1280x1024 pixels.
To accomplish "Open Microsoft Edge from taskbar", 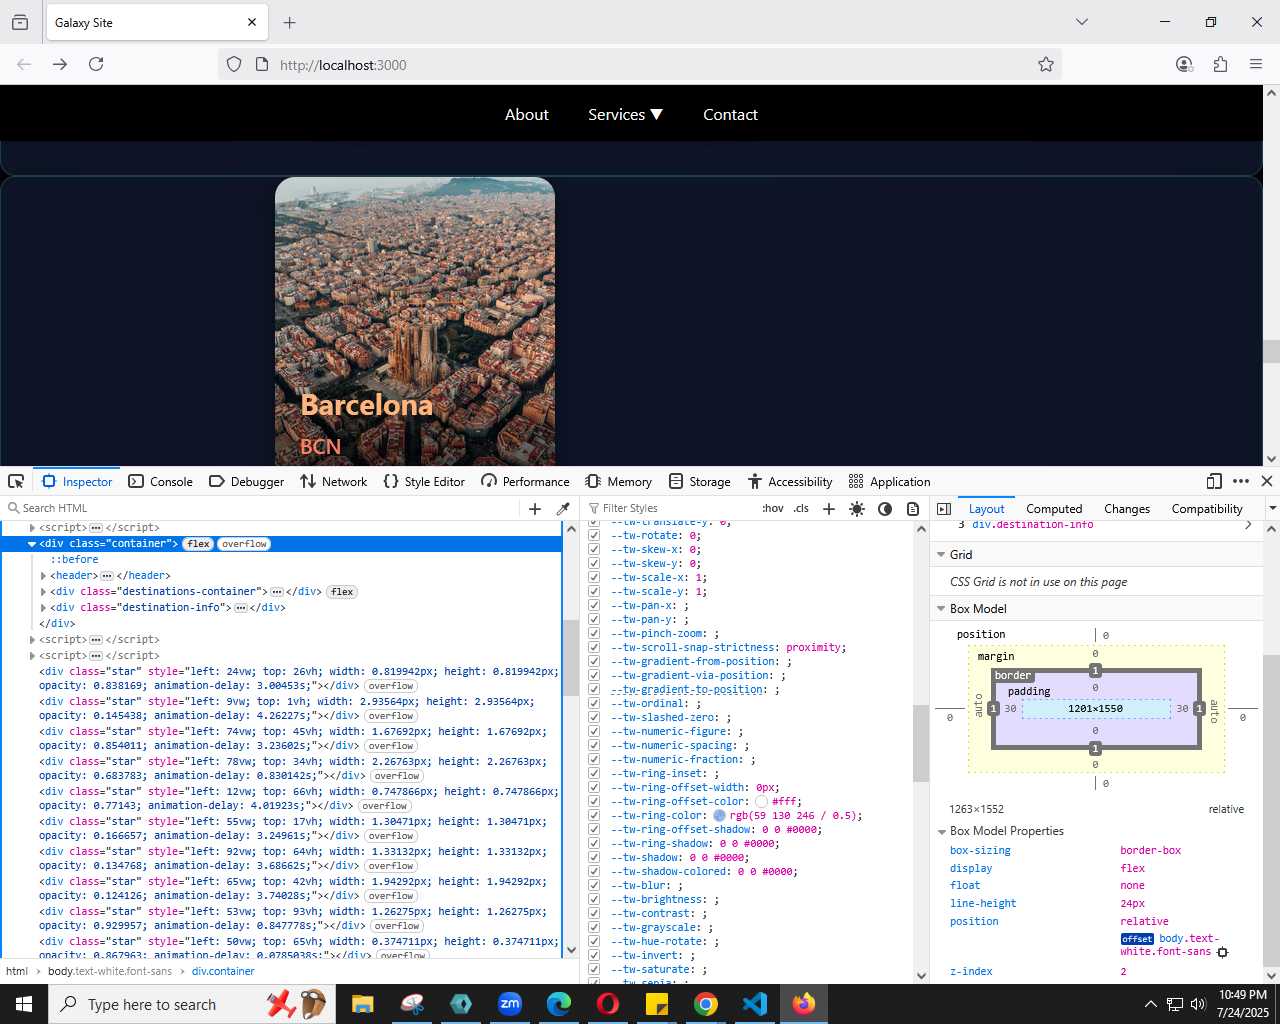I will click(559, 1004).
